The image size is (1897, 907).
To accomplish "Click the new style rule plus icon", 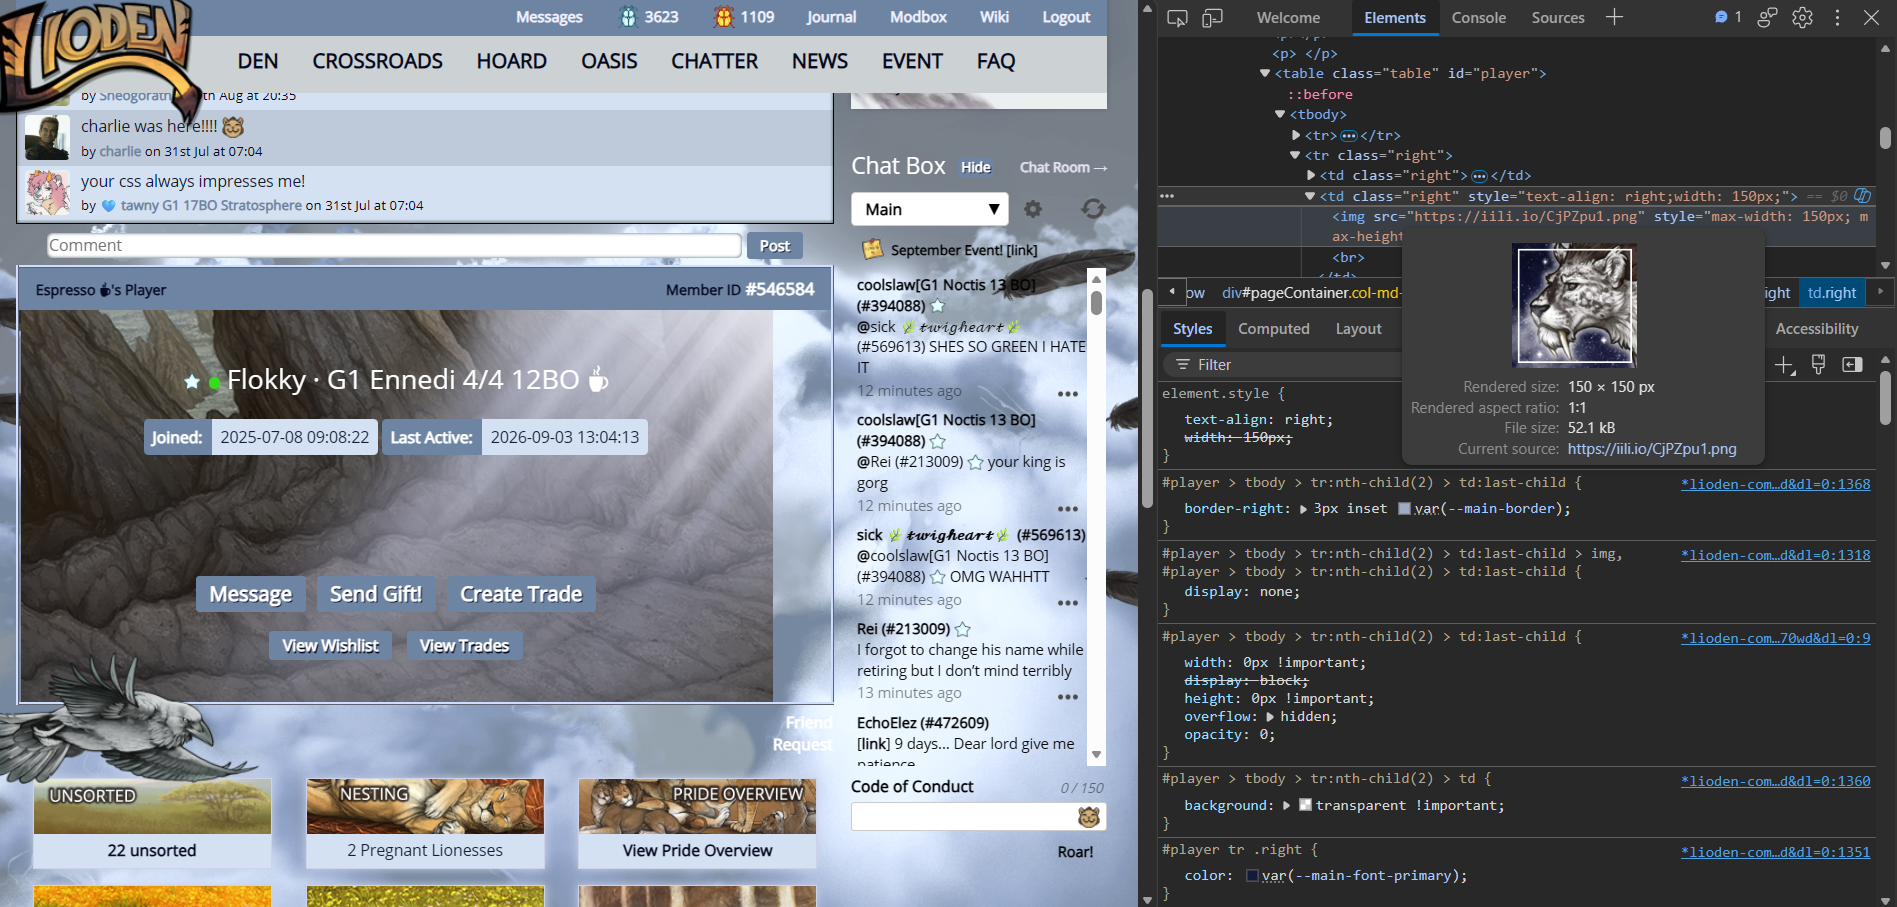I will point(1785,365).
